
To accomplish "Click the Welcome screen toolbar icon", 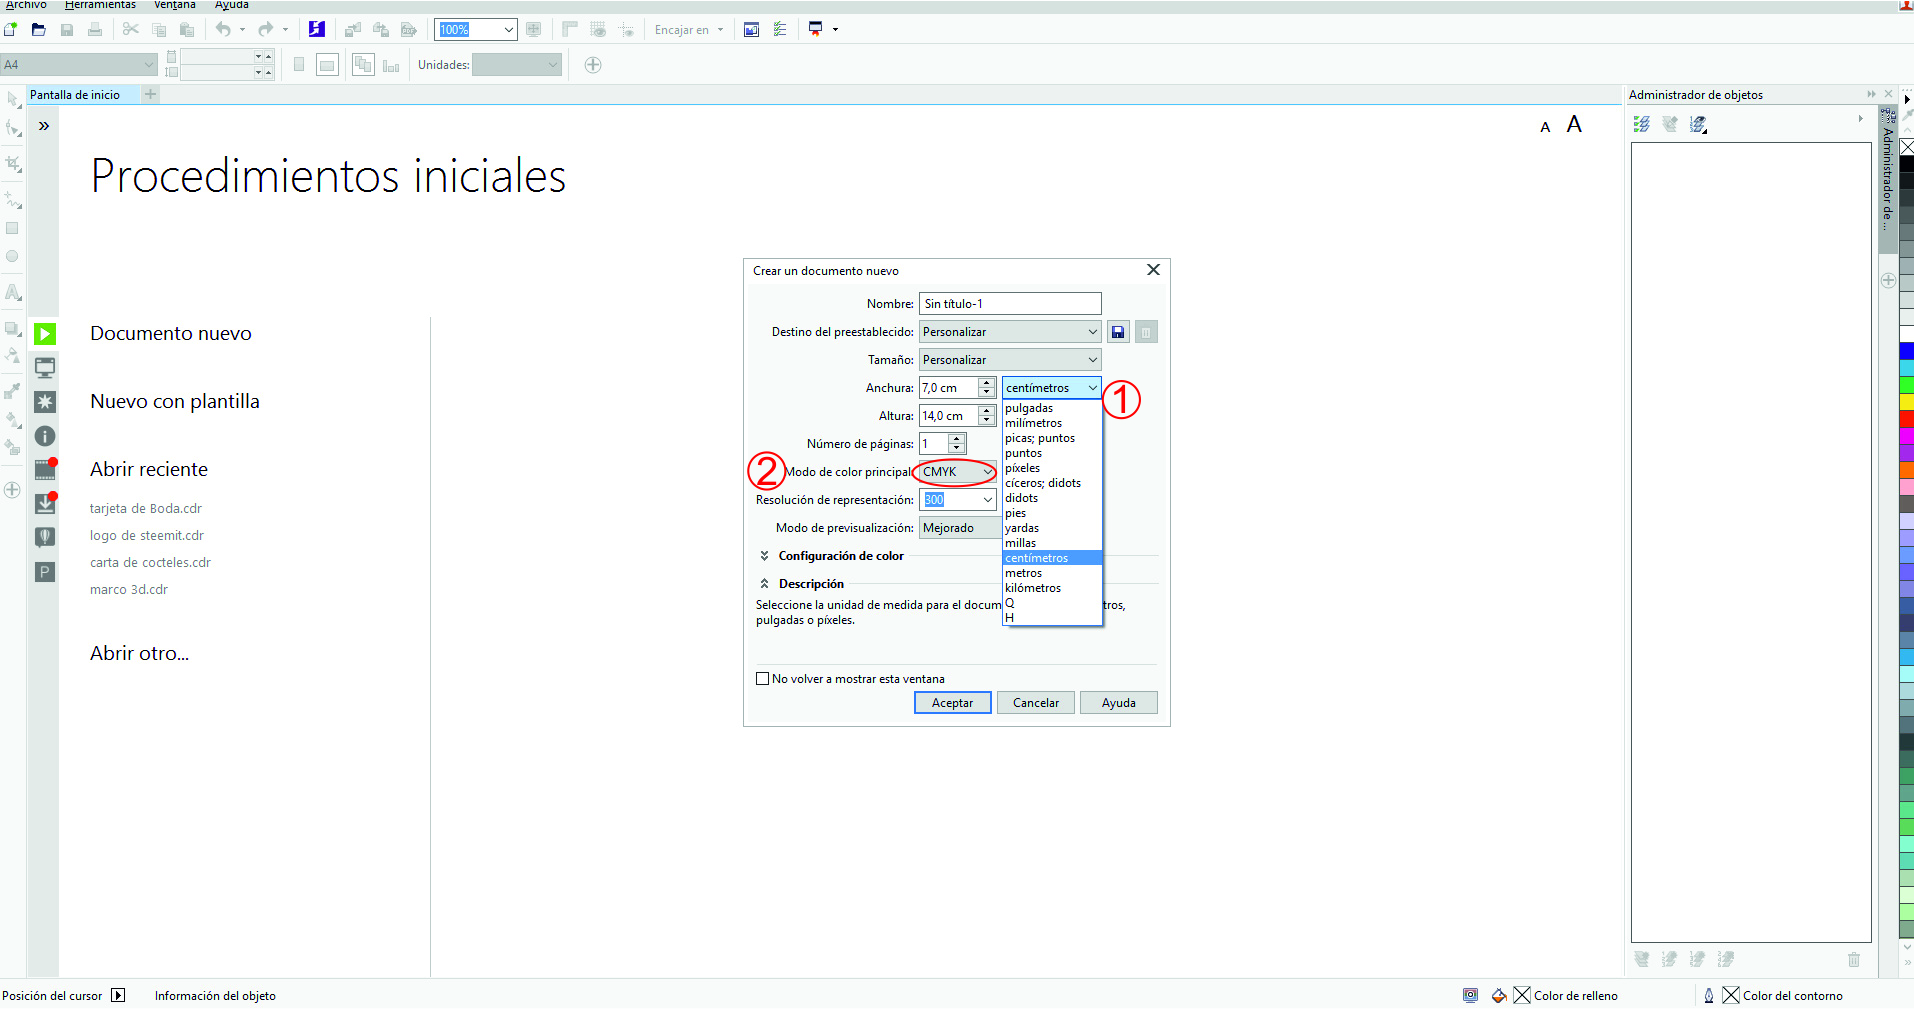I will (752, 29).
